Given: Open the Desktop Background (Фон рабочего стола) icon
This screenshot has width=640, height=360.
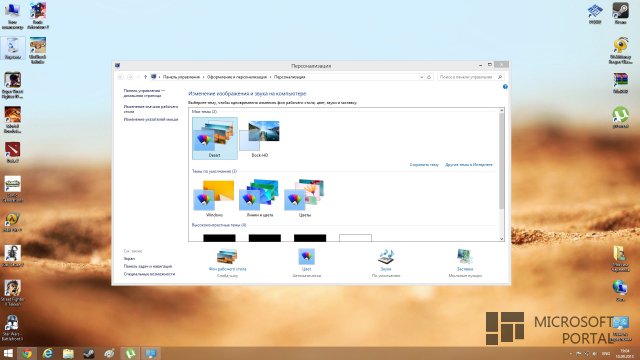Looking at the screenshot, I should [x=227, y=256].
